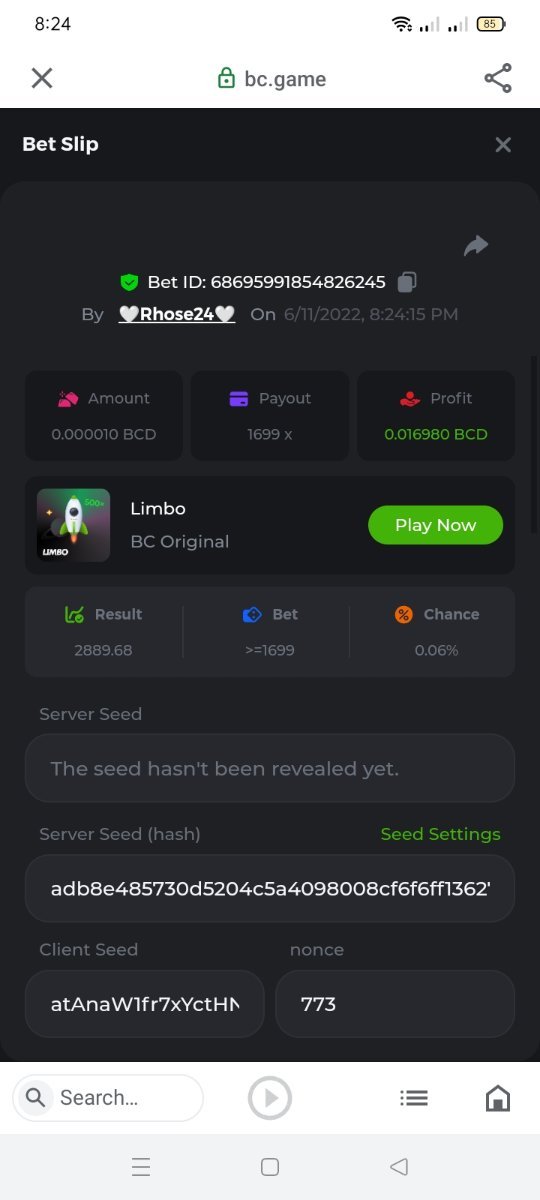This screenshot has height=1200, width=540.
Task: Open Seed Settings
Action: click(441, 834)
